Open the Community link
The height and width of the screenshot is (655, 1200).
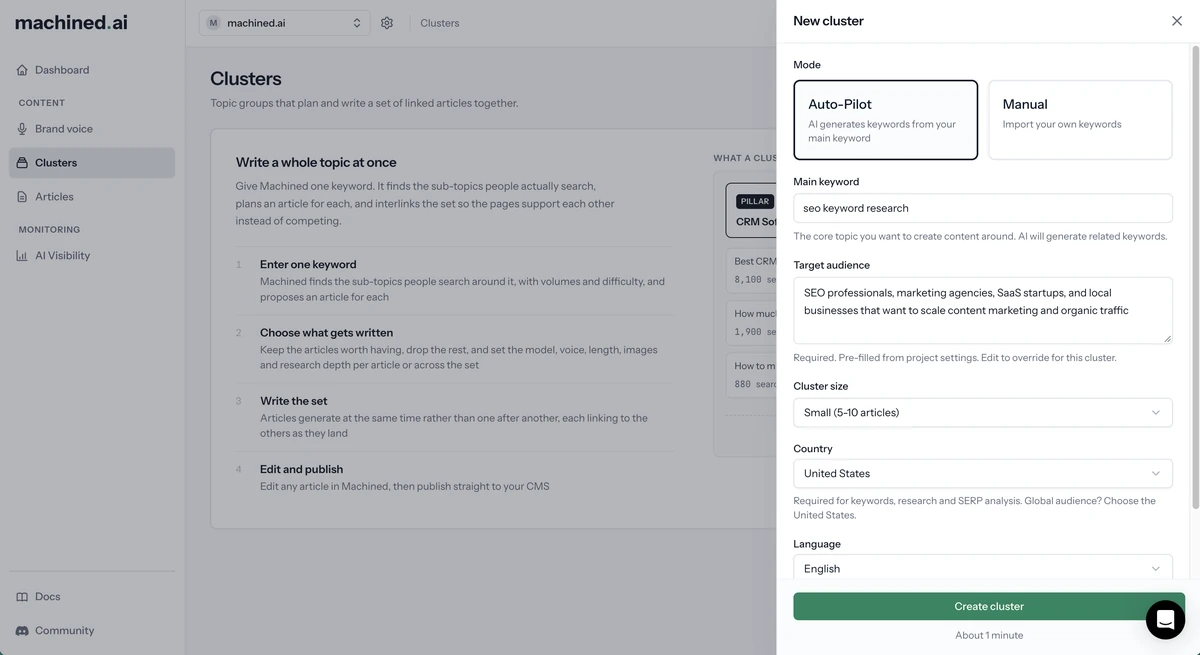(92, 631)
